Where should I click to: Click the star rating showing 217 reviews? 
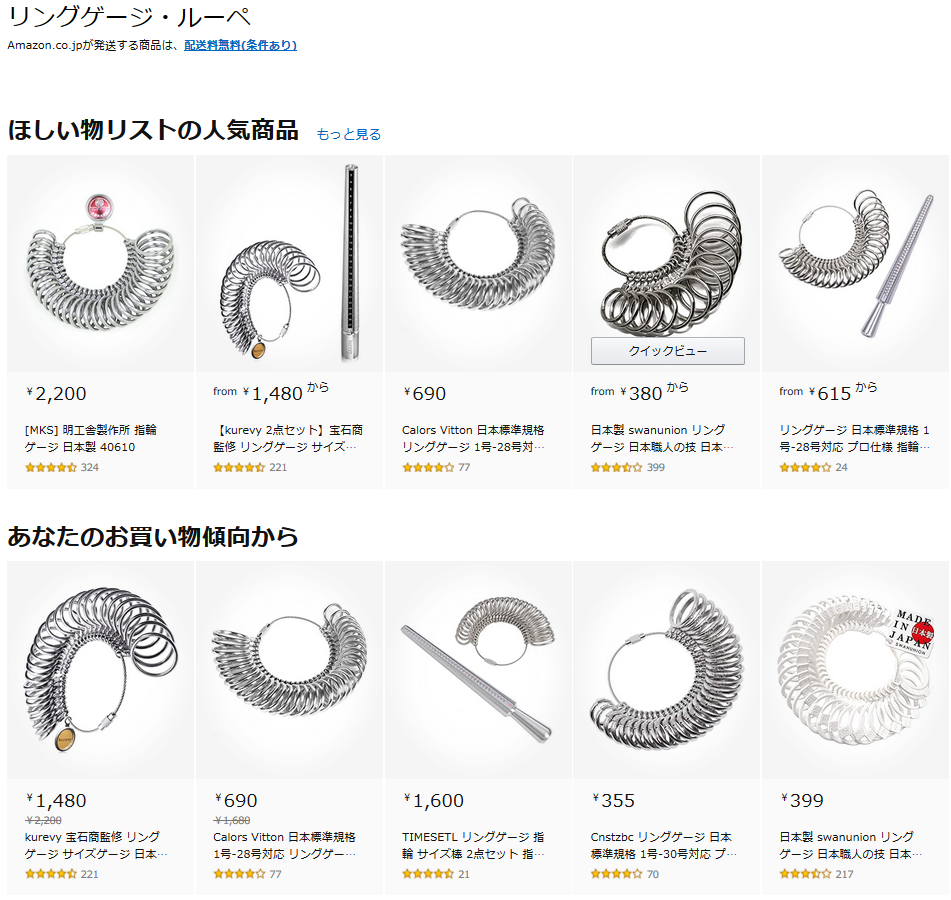pyautogui.click(x=816, y=875)
